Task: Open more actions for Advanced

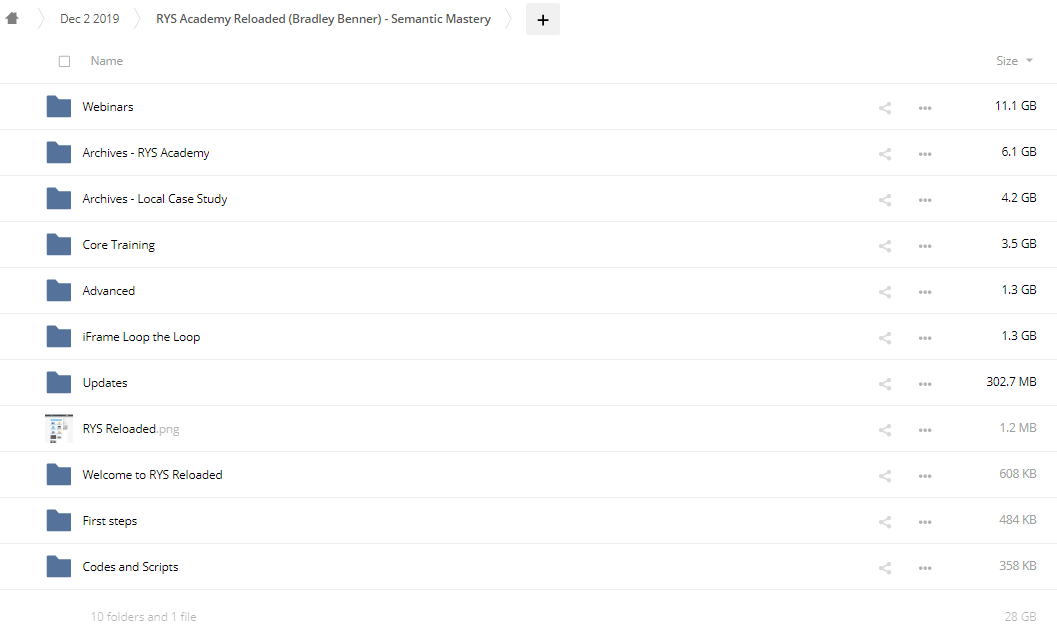Action: tap(925, 292)
